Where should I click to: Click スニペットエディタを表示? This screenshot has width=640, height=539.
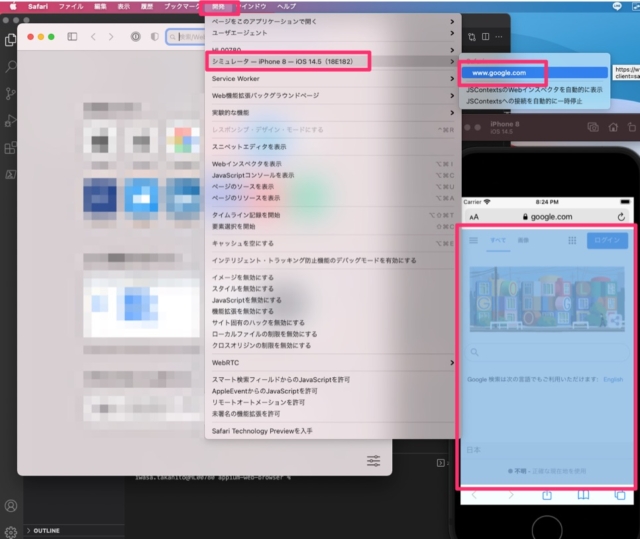coord(332,146)
